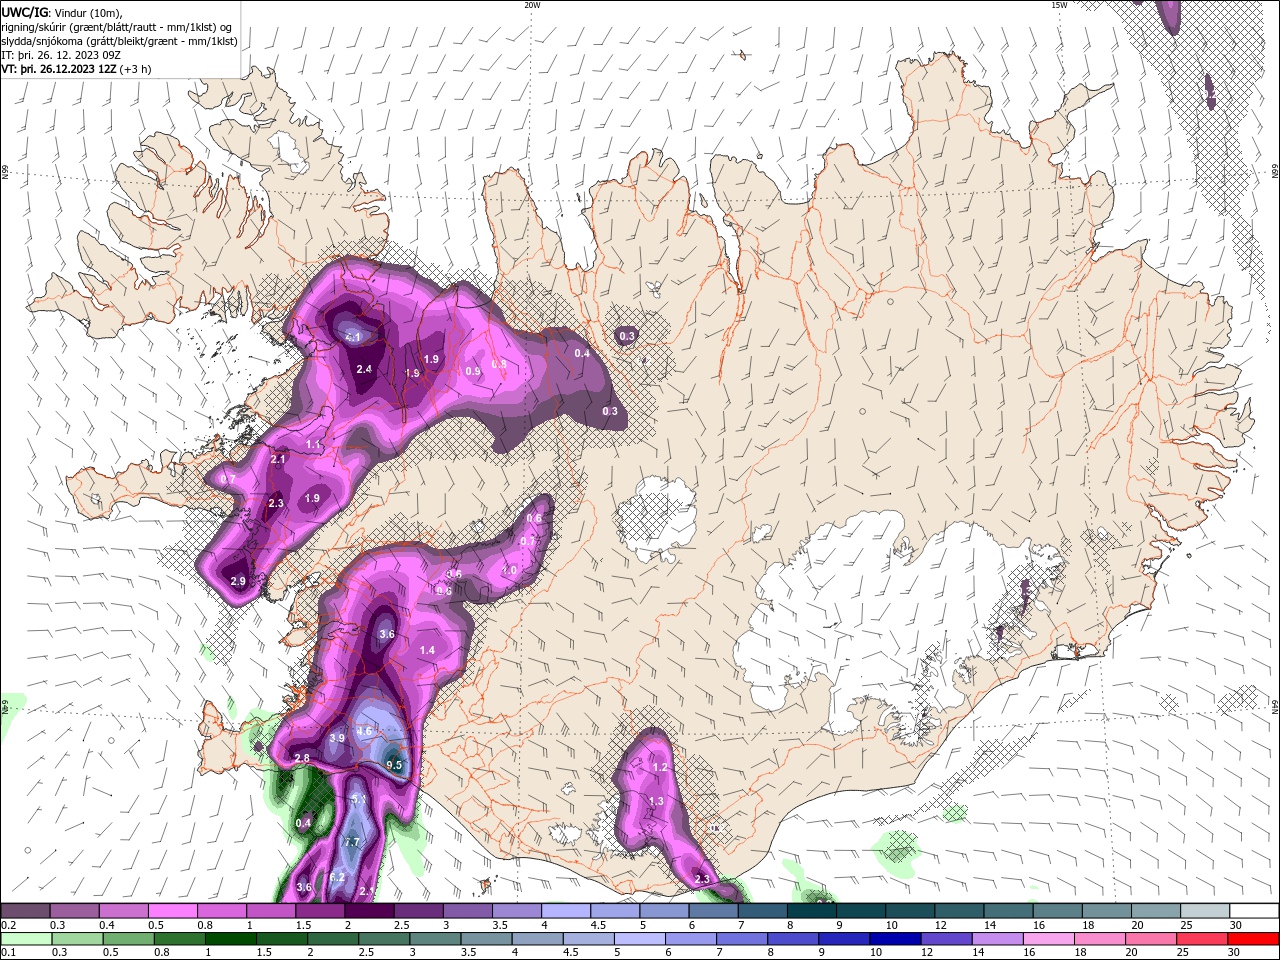Click the 2.4 value below the 4.1 maximum

[364, 369]
